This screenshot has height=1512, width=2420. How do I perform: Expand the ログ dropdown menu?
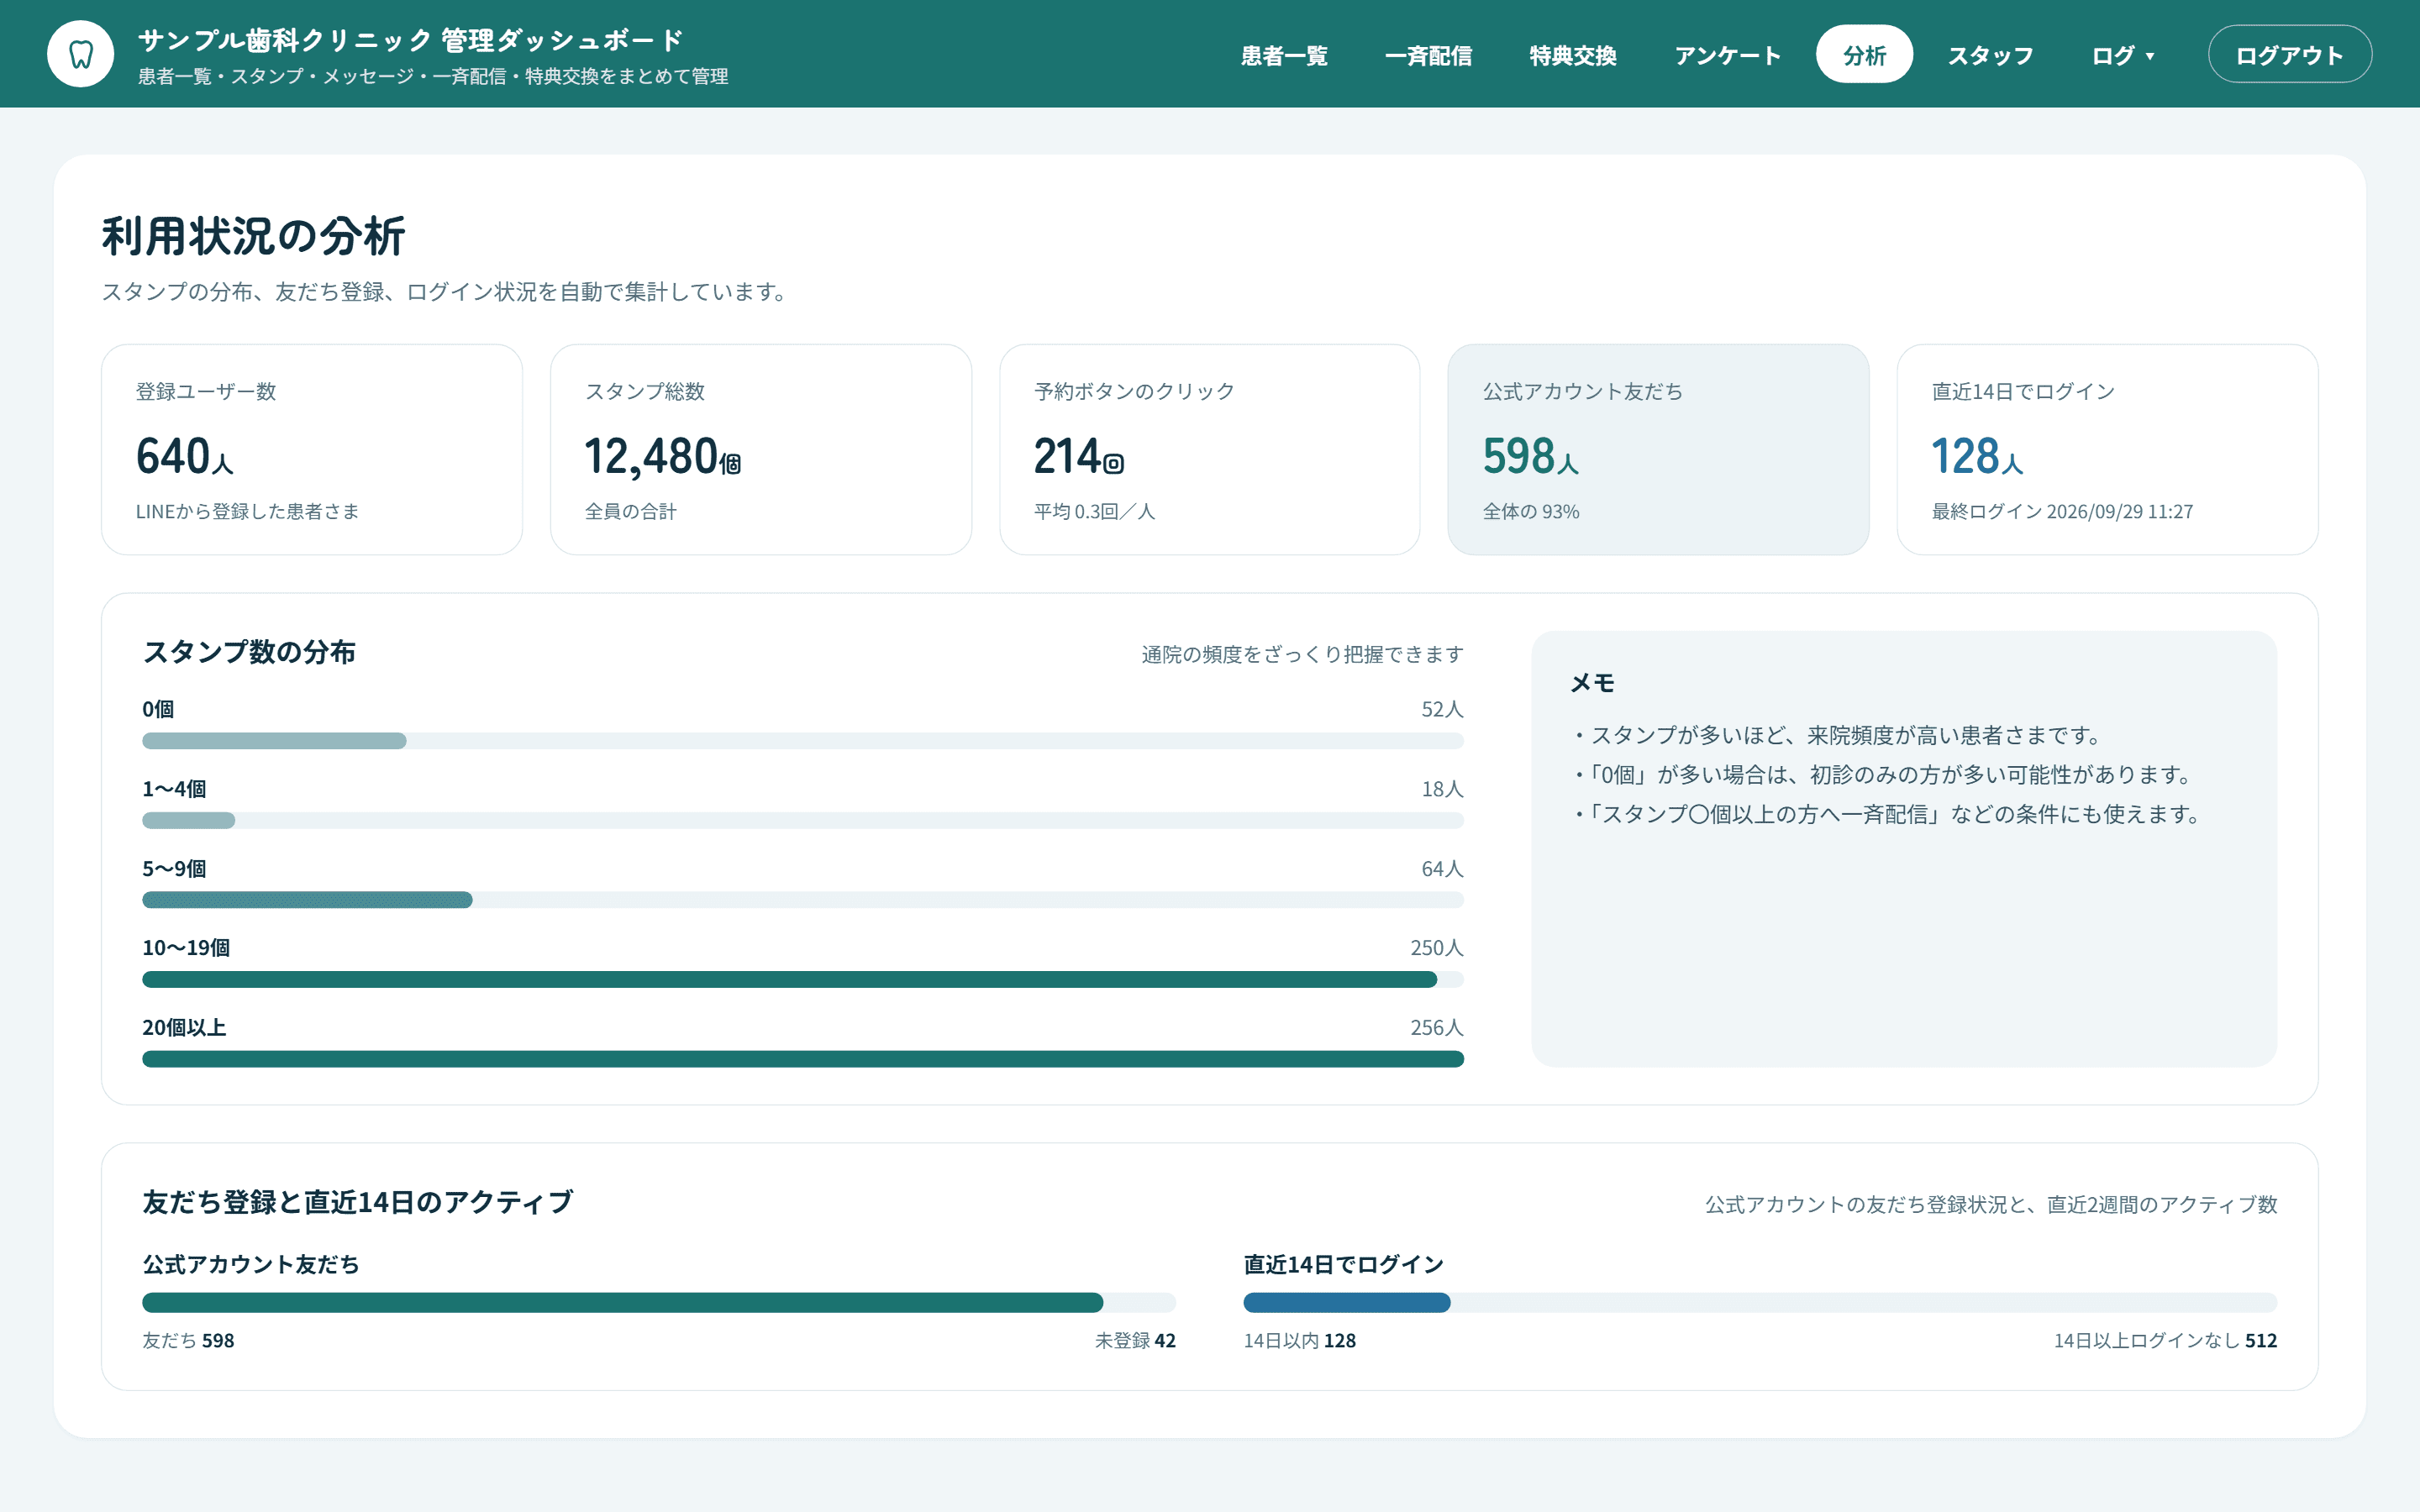2123,55
